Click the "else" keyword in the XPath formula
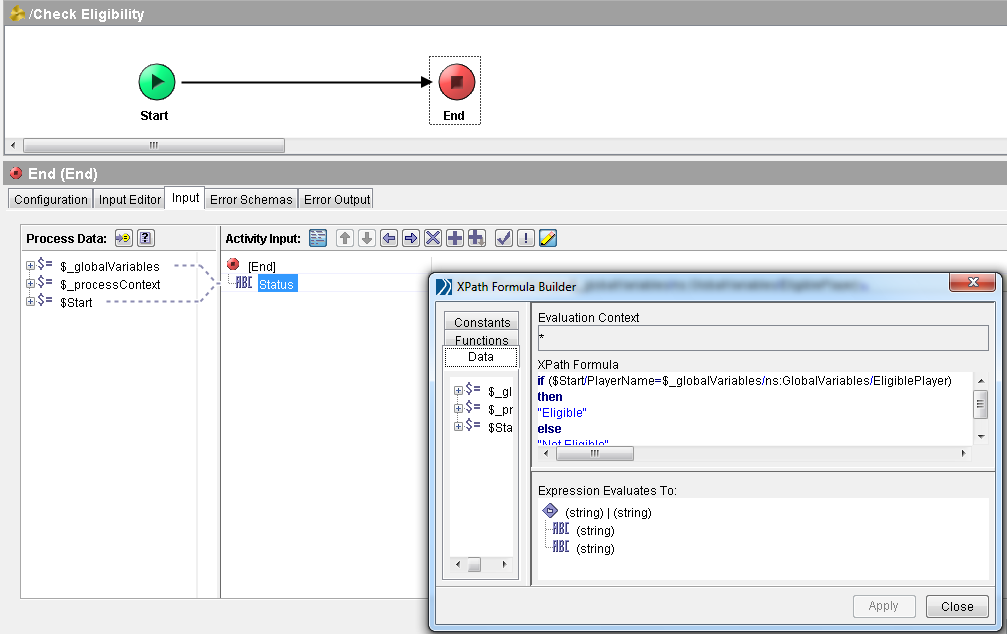The width and height of the screenshot is (1007, 634). point(549,428)
